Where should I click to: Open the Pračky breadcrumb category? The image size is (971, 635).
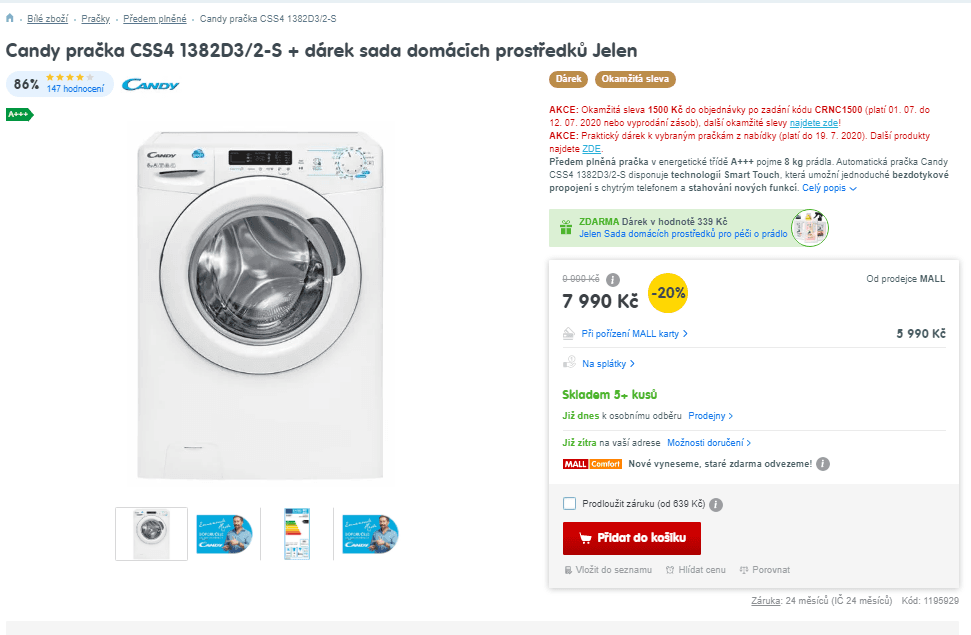[x=95, y=19]
